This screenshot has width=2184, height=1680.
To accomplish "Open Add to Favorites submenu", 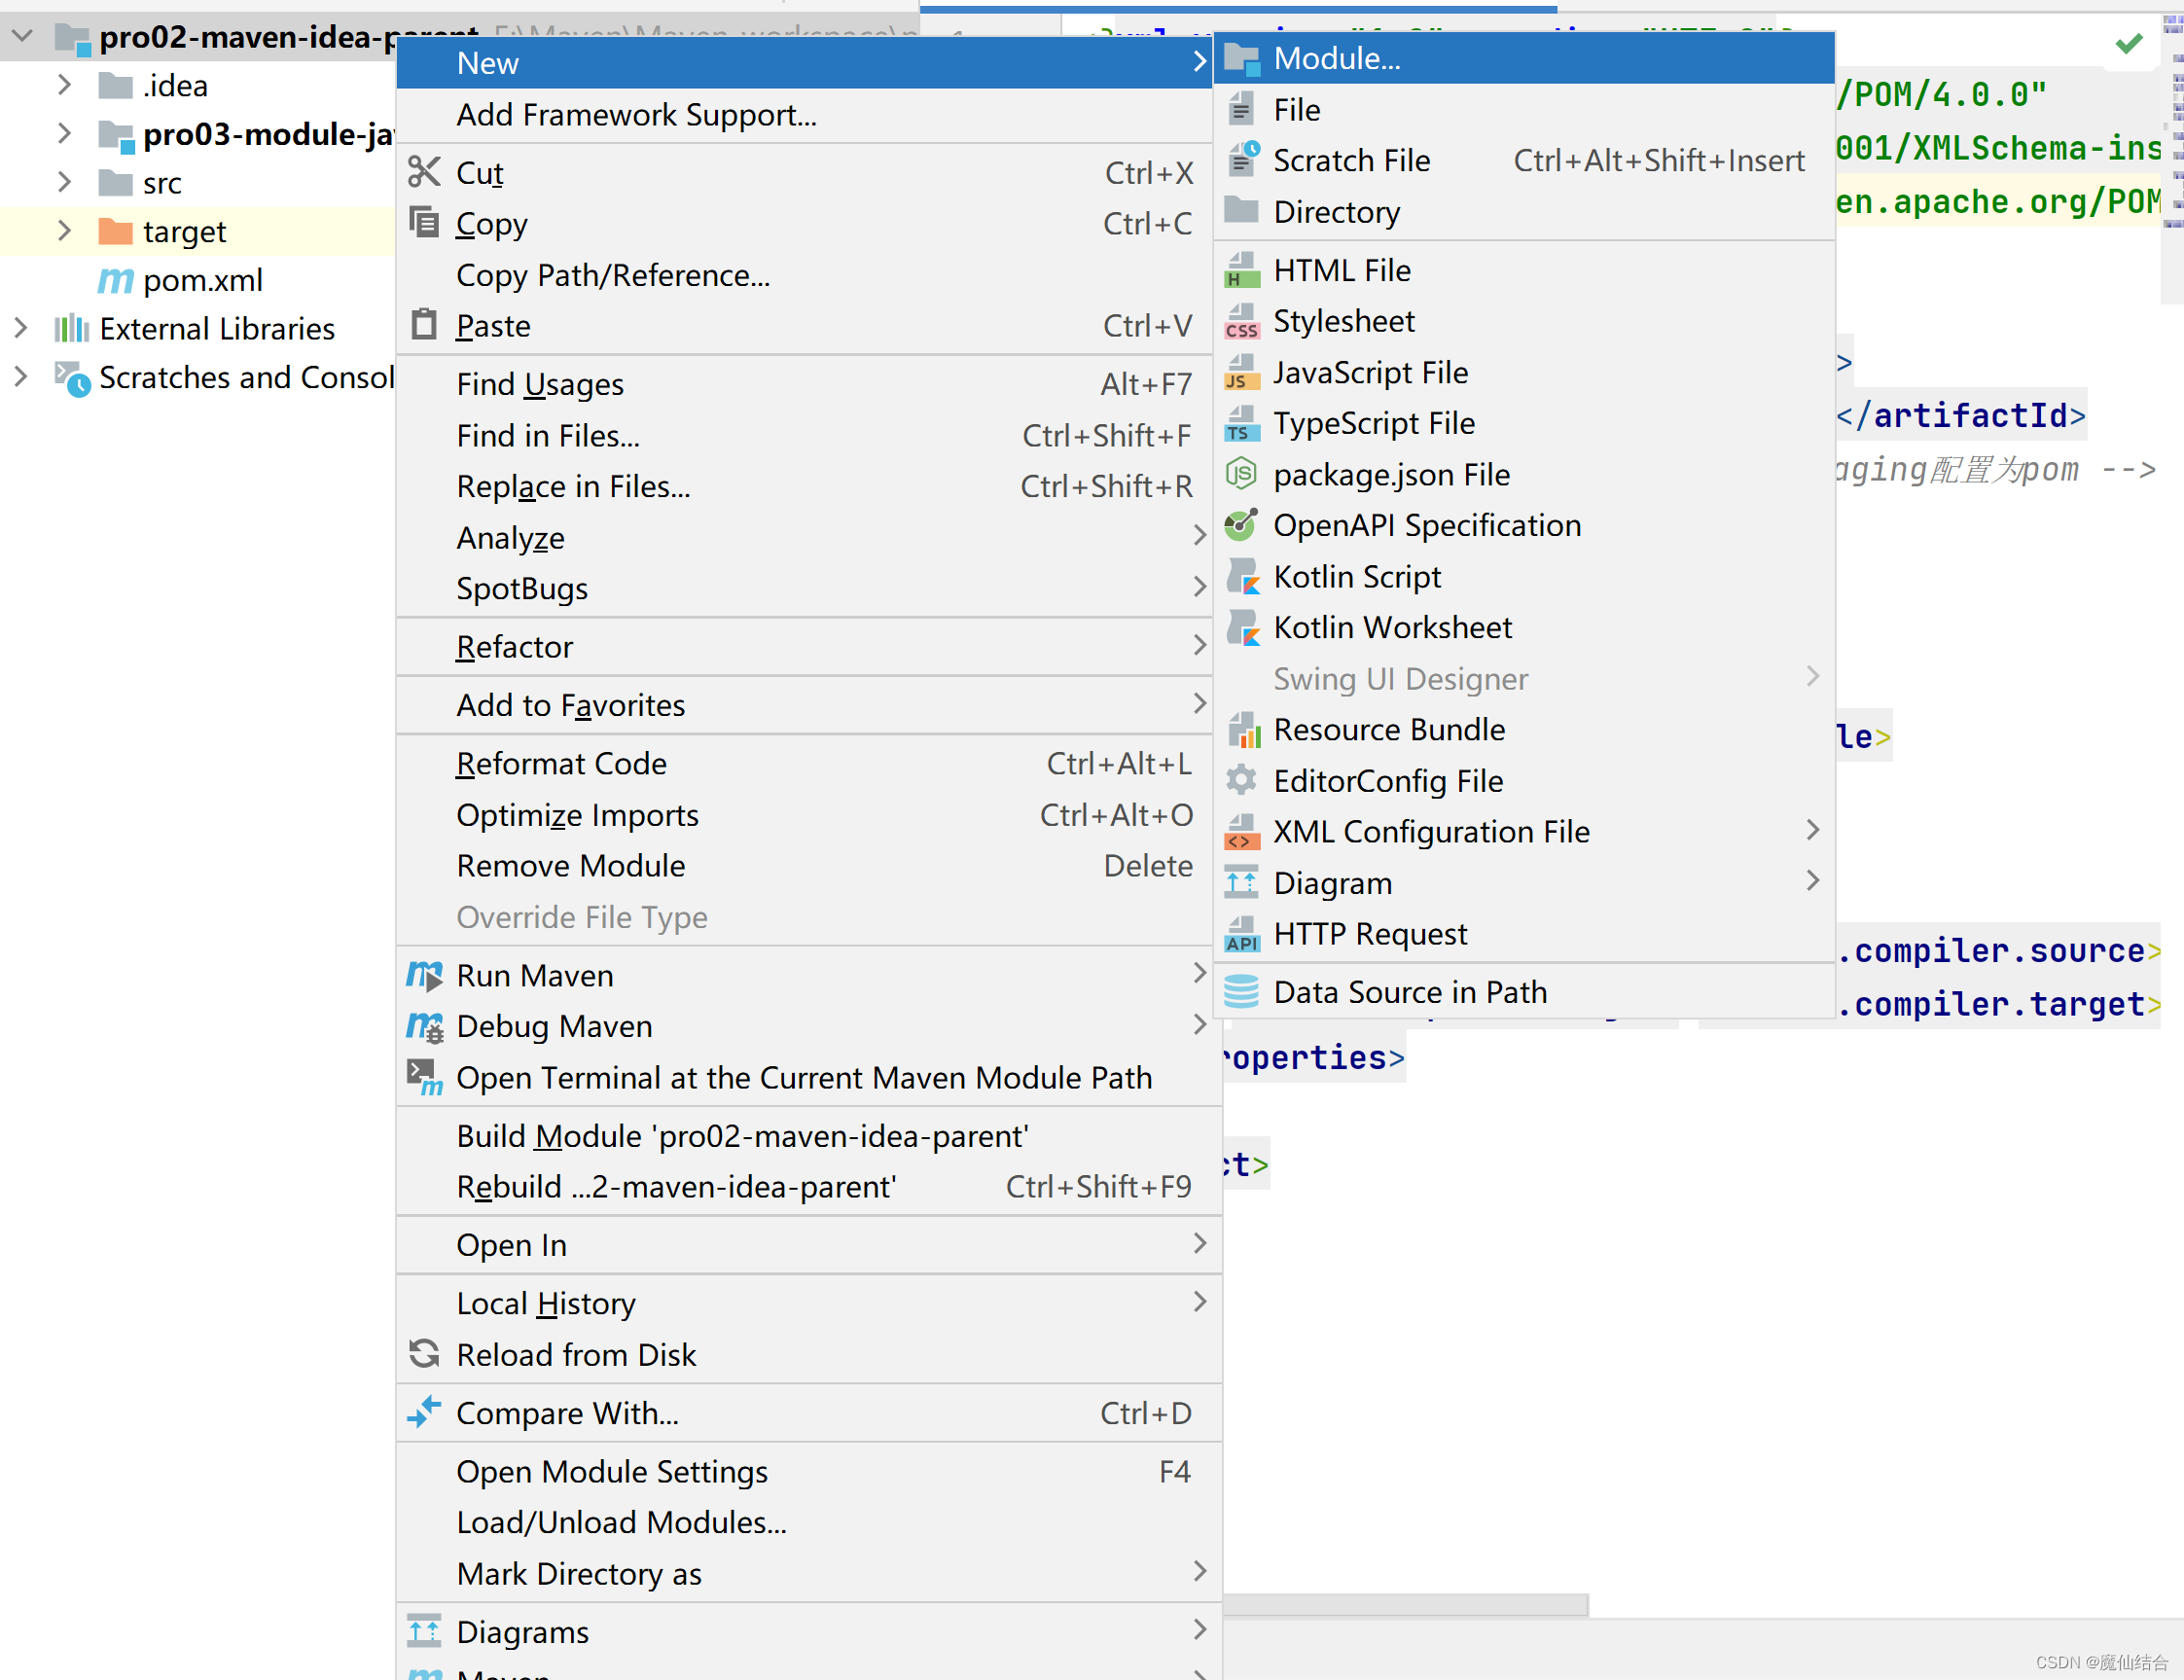I will point(805,705).
